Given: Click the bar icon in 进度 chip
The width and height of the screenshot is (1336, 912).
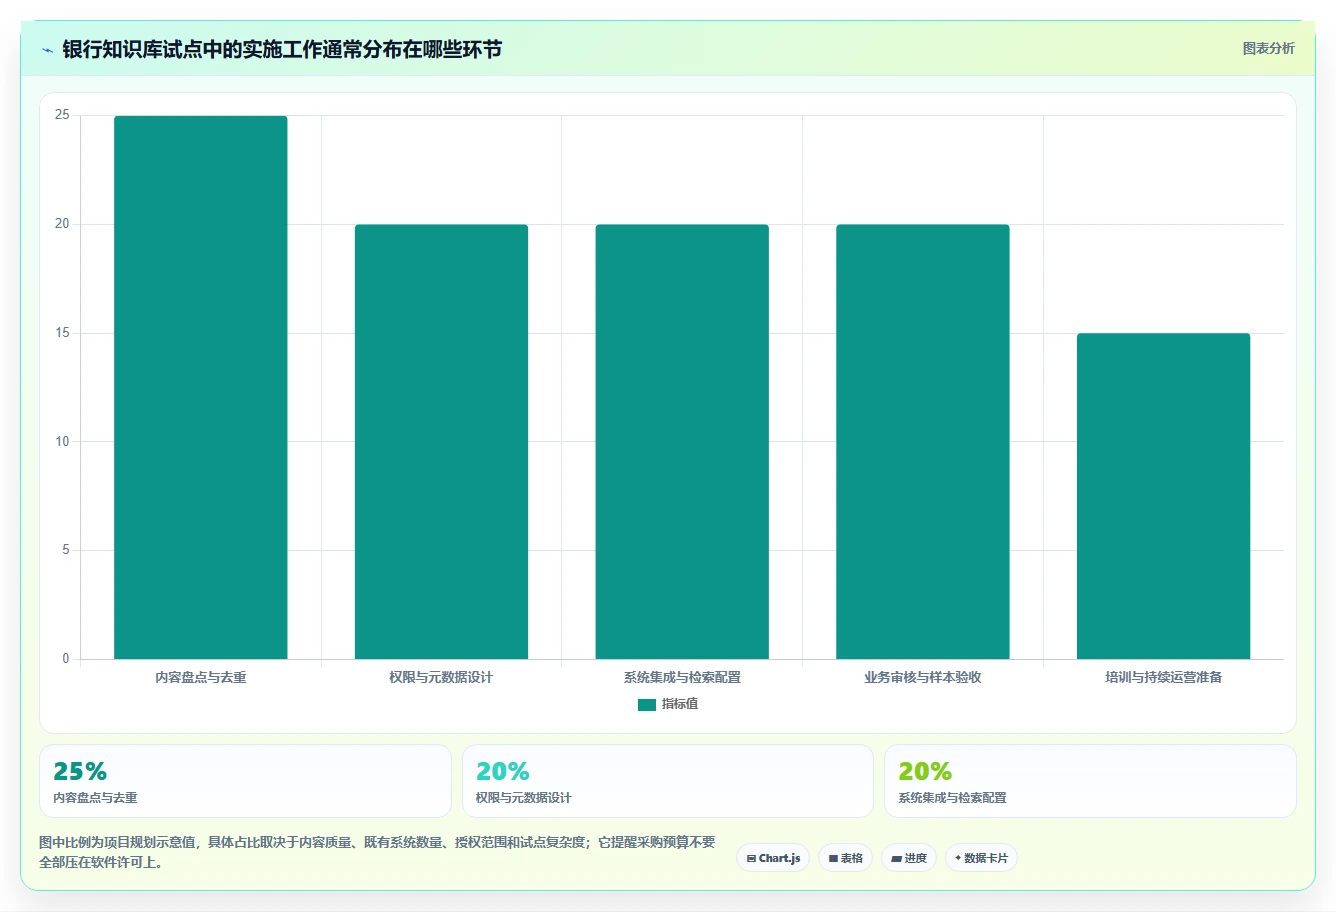Looking at the screenshot, I should tap(897, 858).
